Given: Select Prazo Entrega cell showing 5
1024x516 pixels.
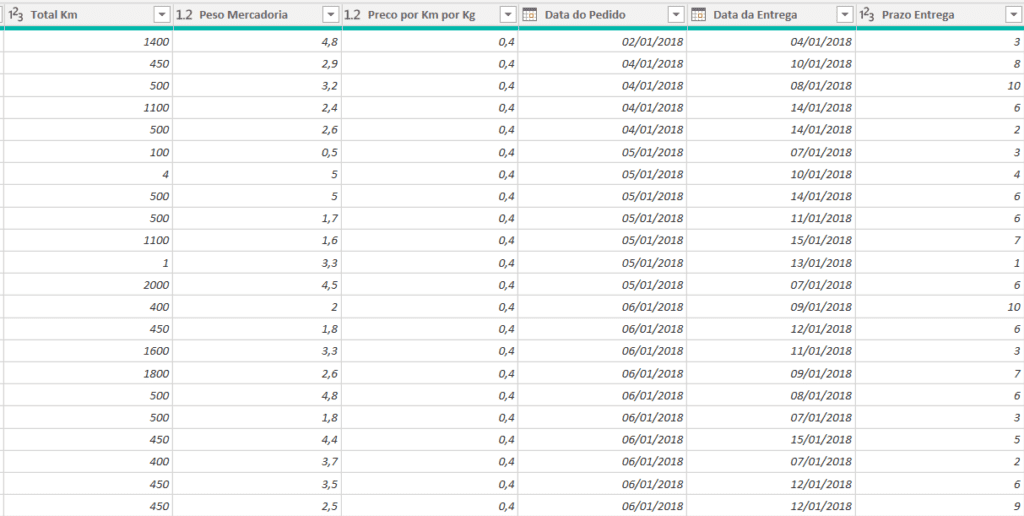Looking at the screenshot, I should [x=940, y=440].
